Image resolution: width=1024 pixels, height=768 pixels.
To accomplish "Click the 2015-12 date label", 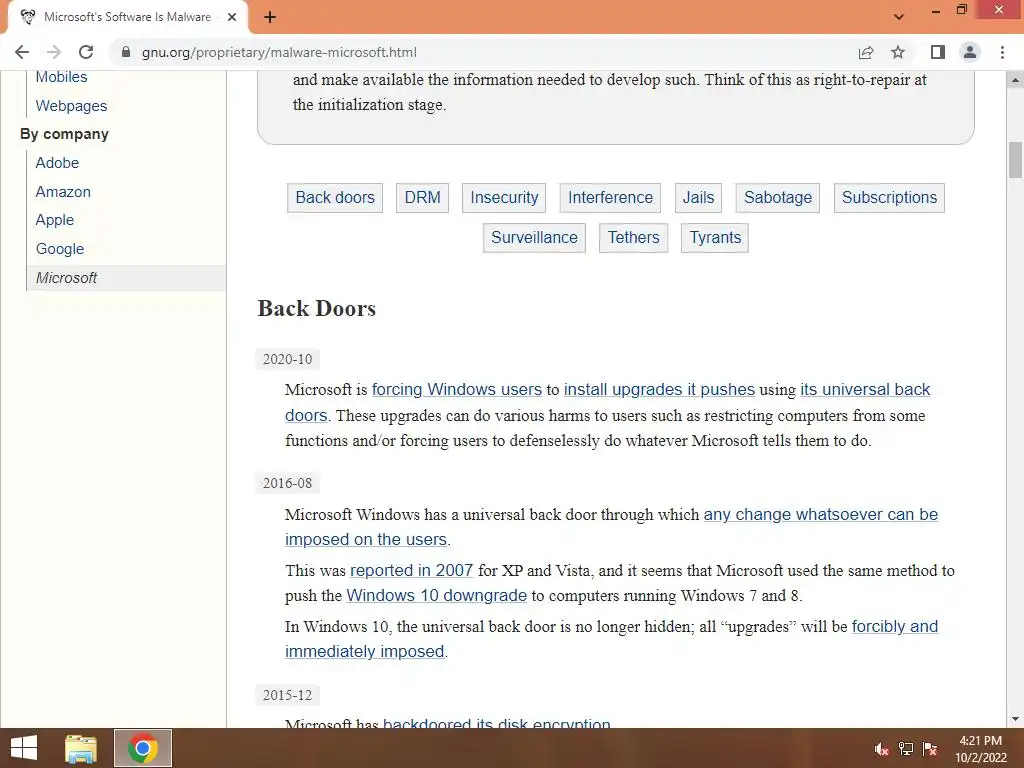I will [x=287, y=695].
